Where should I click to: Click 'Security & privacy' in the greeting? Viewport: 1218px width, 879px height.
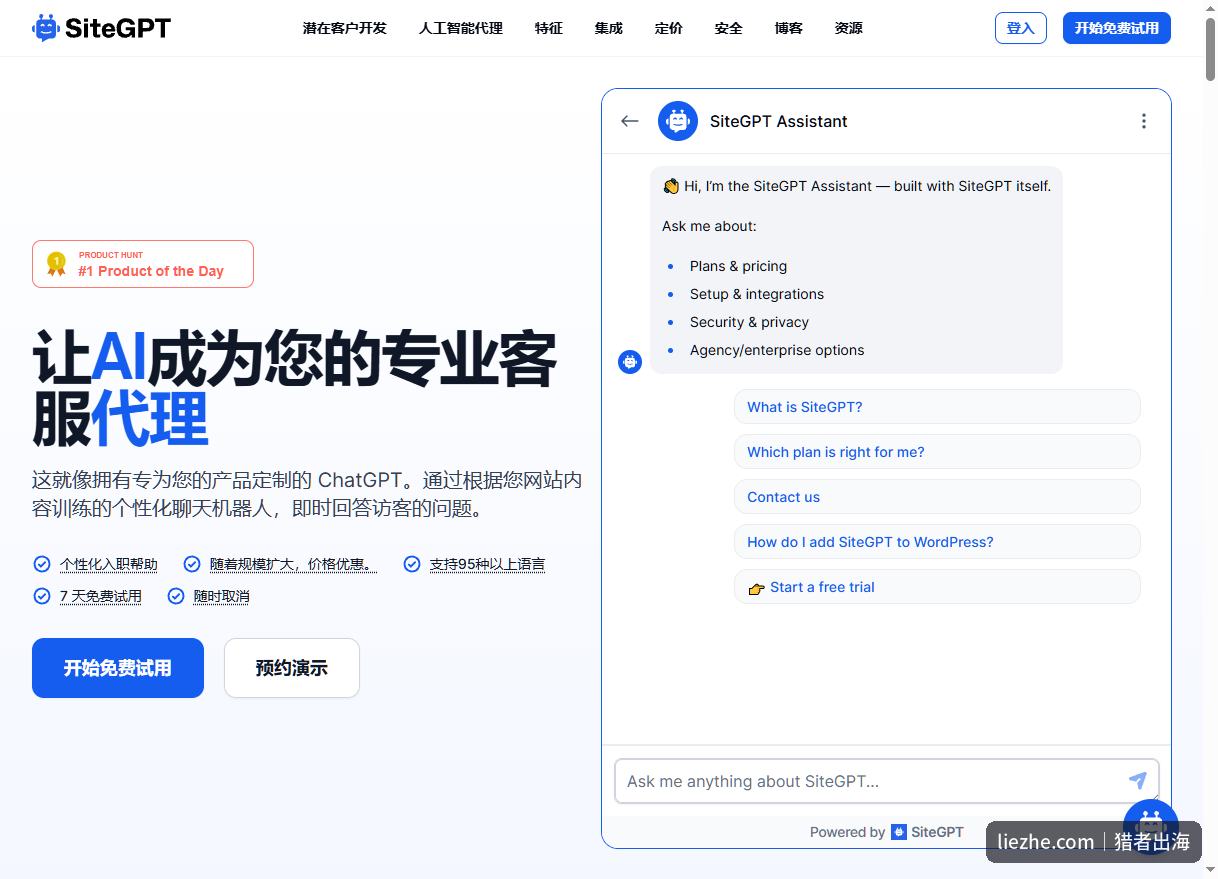[x=749, y=322]
